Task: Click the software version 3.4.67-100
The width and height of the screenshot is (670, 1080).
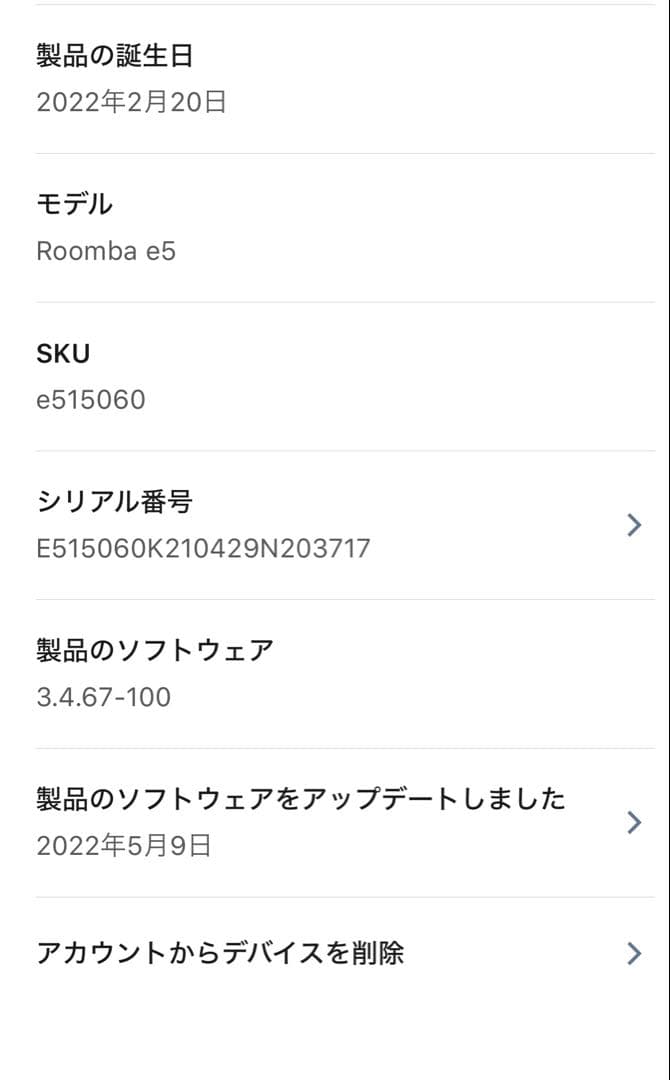Action: [x=102, y=697]
